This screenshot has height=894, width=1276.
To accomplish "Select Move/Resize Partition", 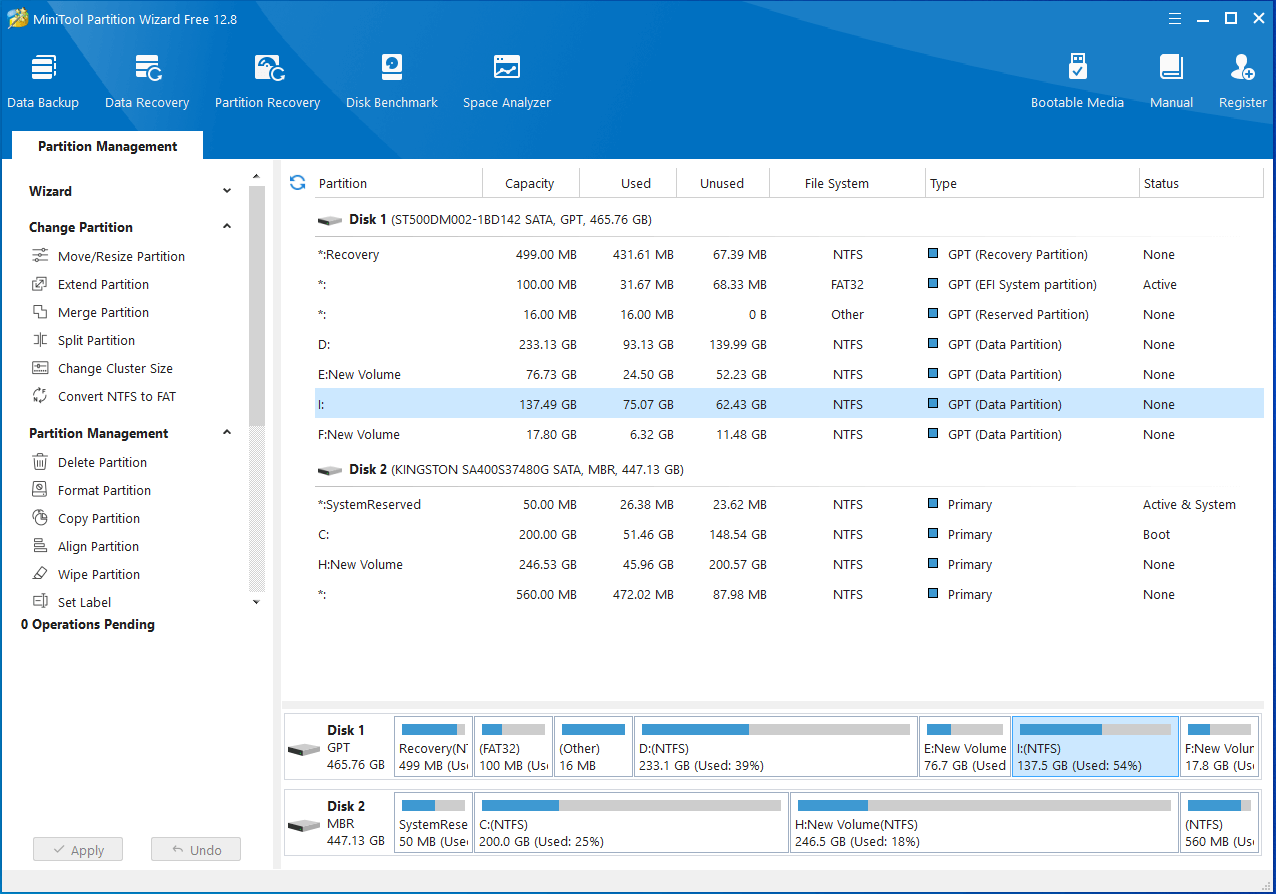I will (121, 256).
